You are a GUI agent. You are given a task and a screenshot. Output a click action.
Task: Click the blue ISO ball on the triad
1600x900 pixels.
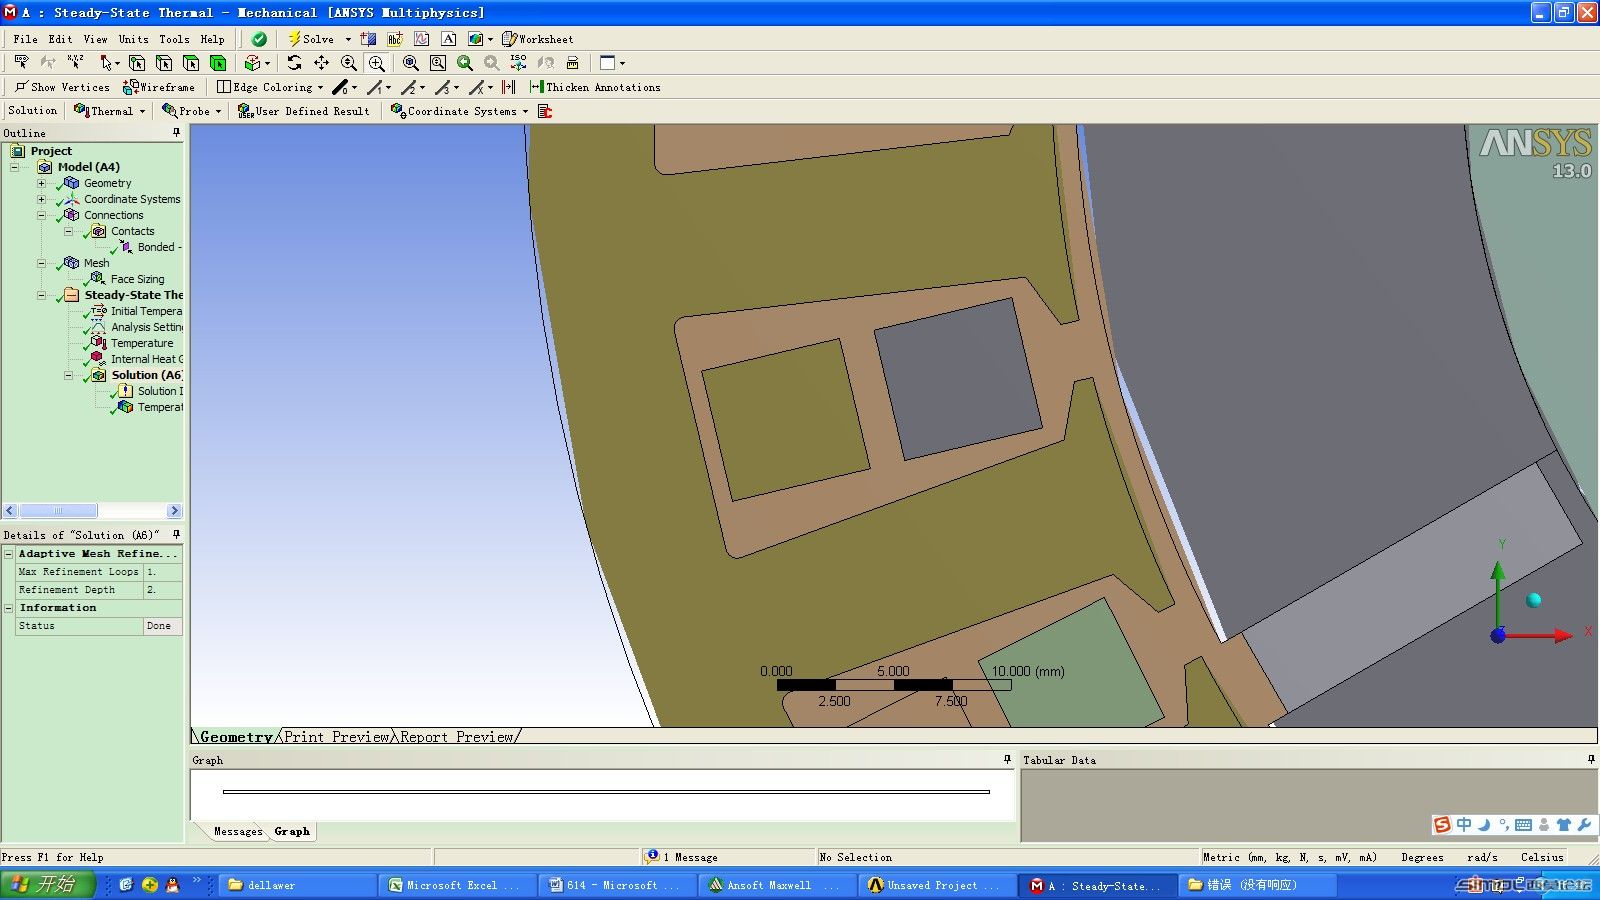coord(1534,600)
